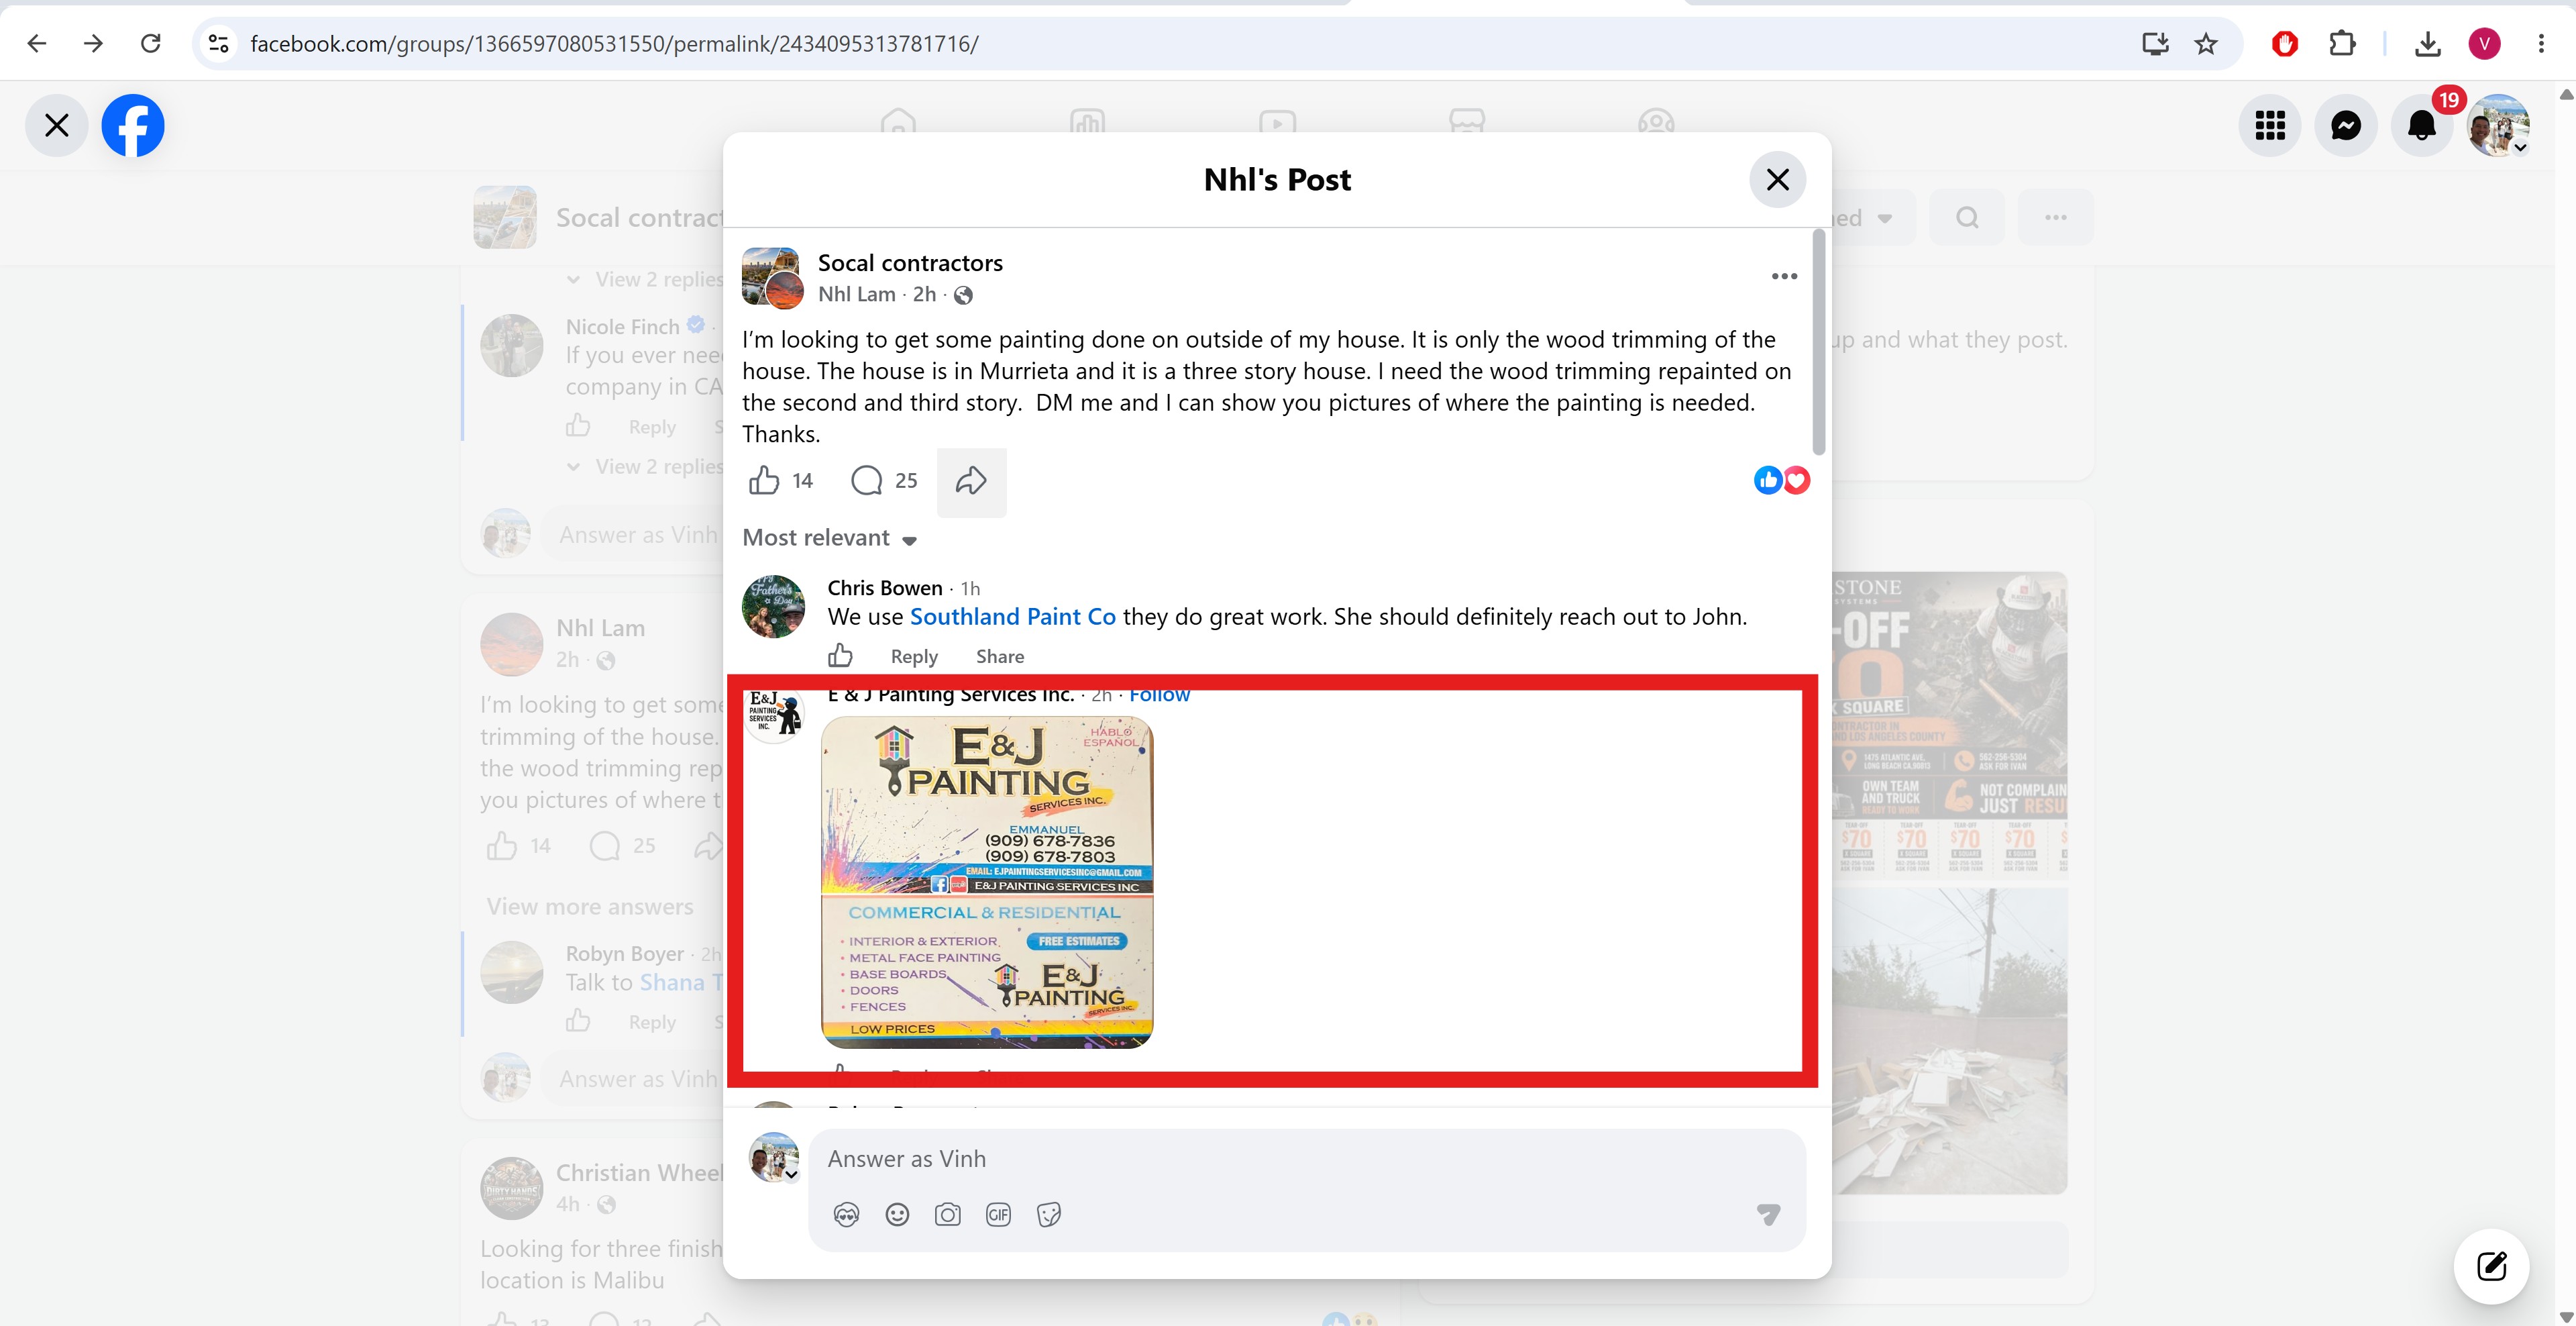Switch commenting identity via avatar arrow

click(791, 1175)
